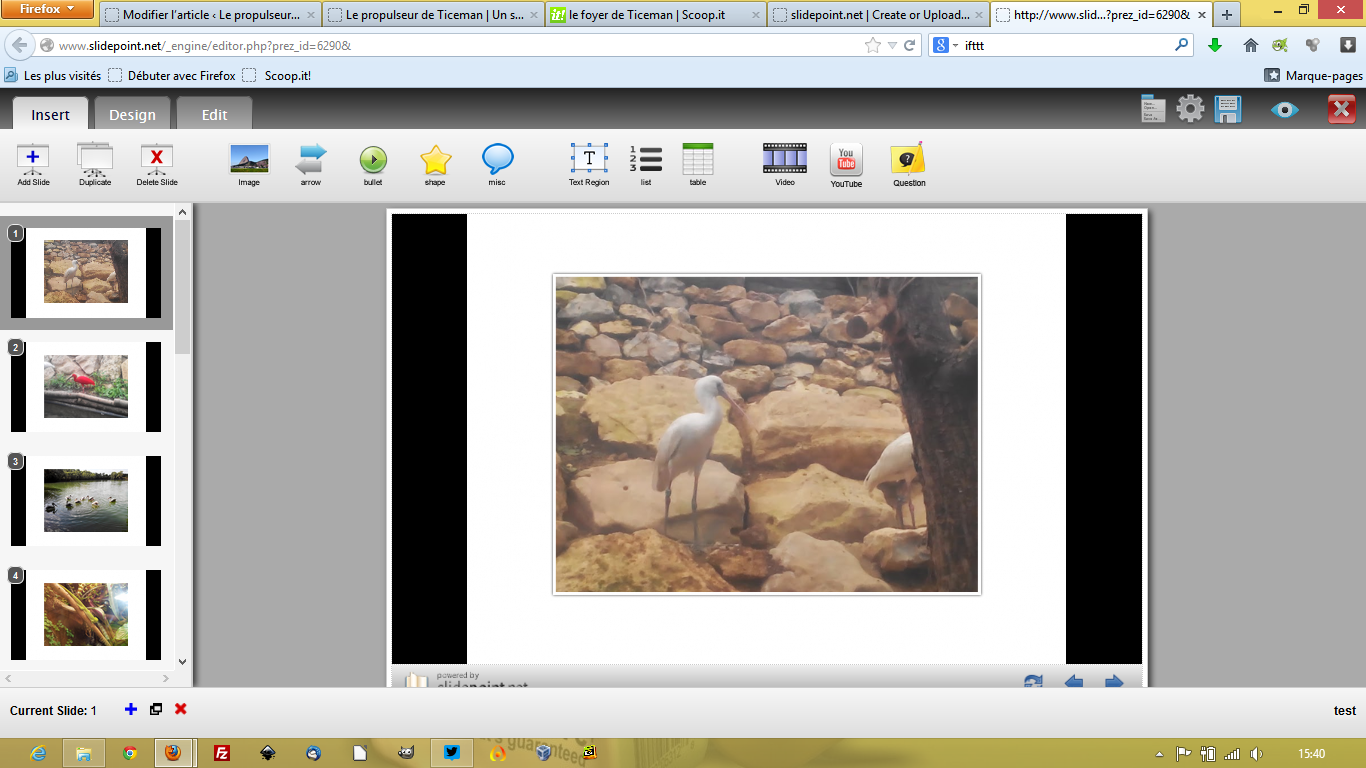The image size is (1366, 768).
Task: Click the slide panel scroll down arrow
Action: click(182, 661)
